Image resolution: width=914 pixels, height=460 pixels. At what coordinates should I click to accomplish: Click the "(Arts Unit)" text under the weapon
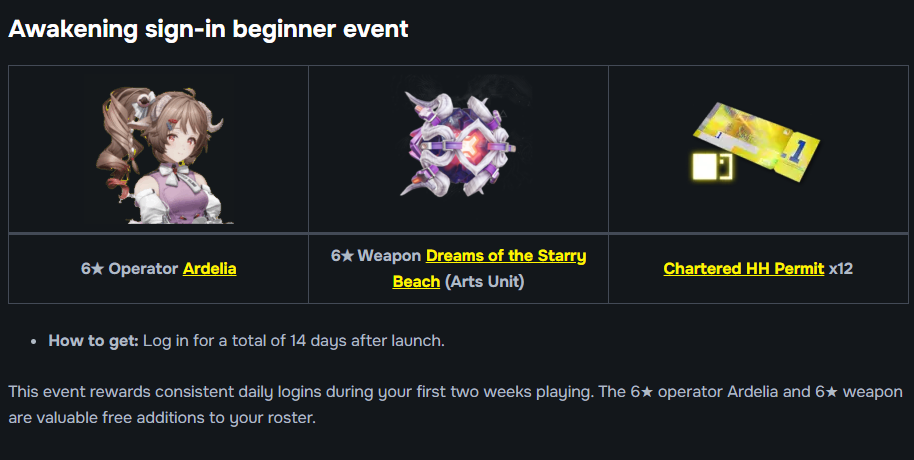[484, 282]
